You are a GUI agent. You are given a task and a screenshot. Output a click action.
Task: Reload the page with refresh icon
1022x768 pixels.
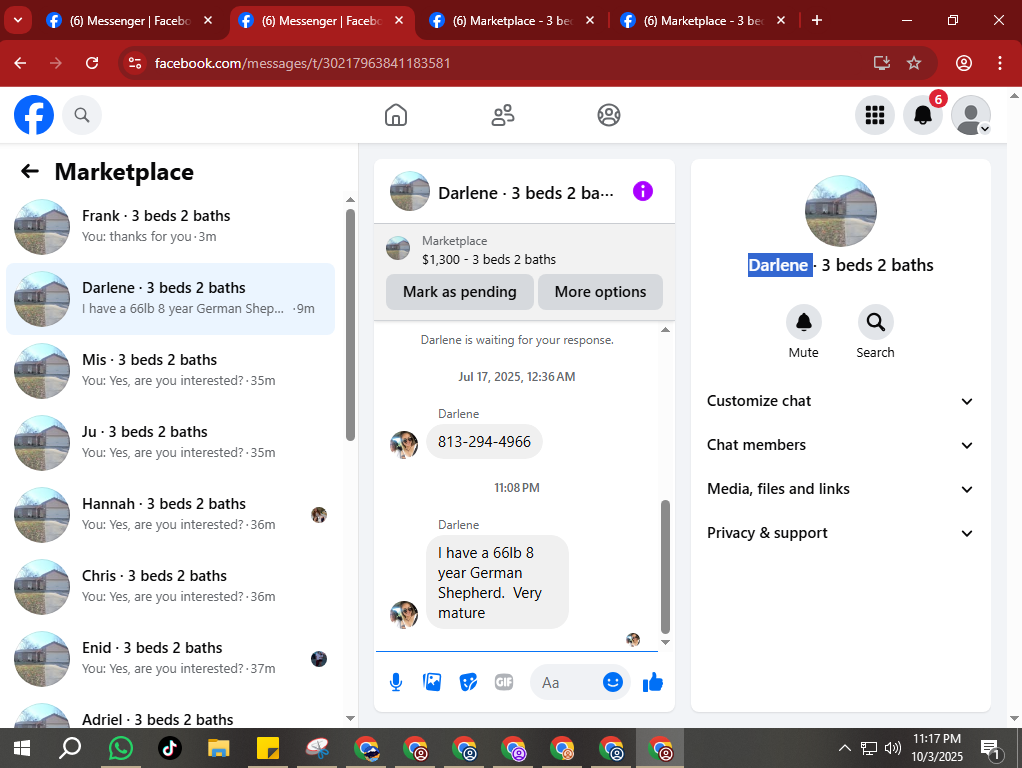pos(92,63)
